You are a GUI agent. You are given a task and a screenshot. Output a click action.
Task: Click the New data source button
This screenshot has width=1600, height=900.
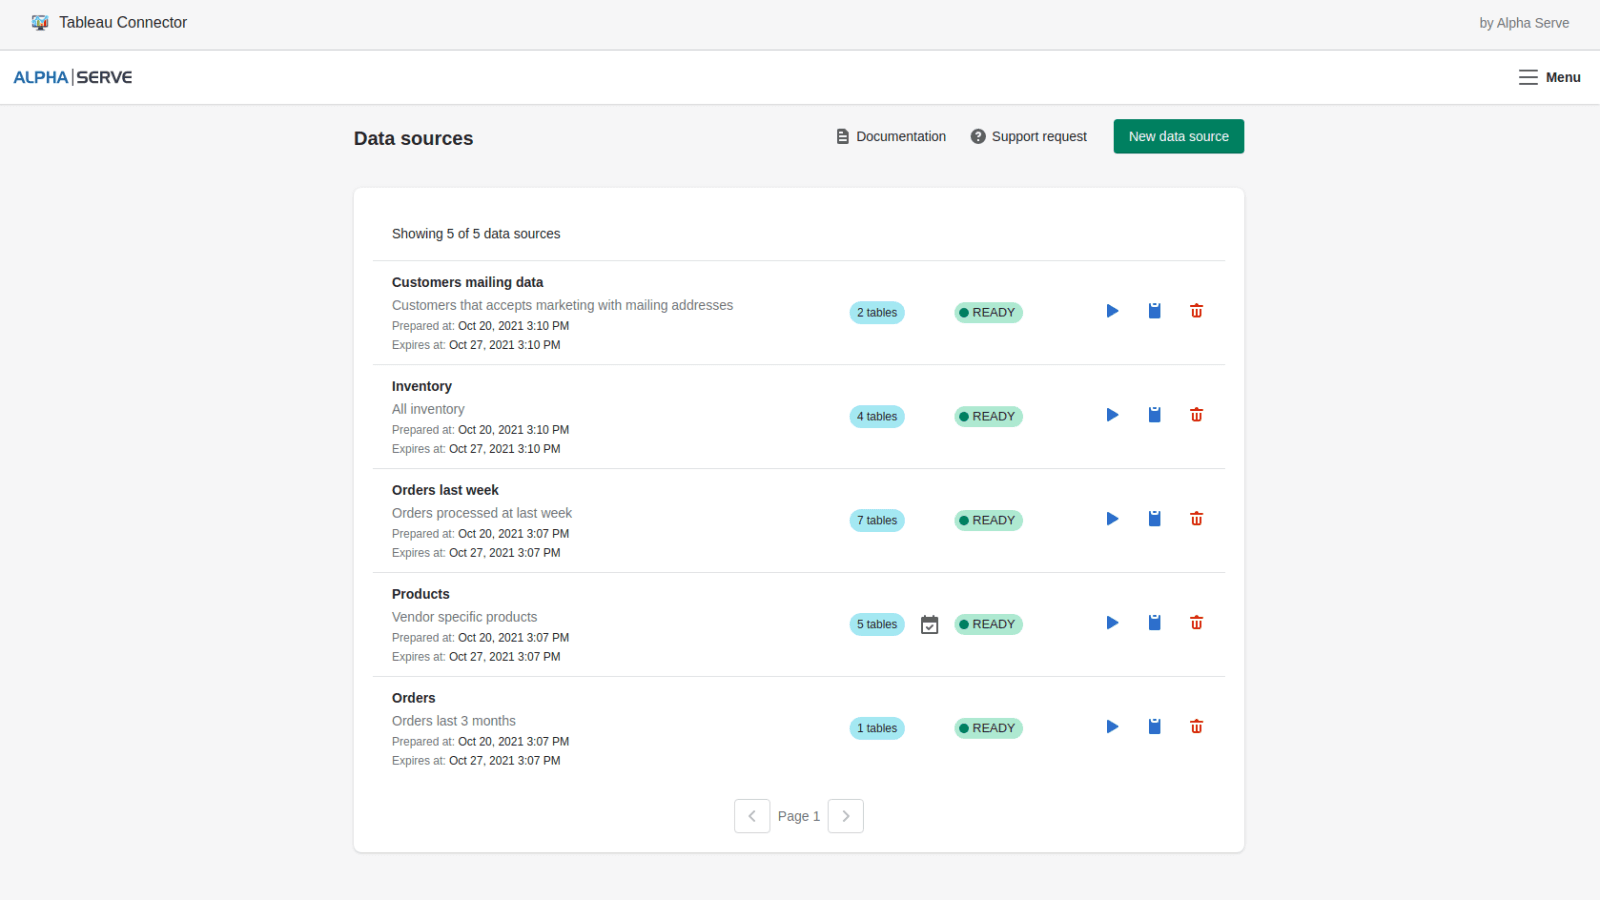[x=1178, y=136]
